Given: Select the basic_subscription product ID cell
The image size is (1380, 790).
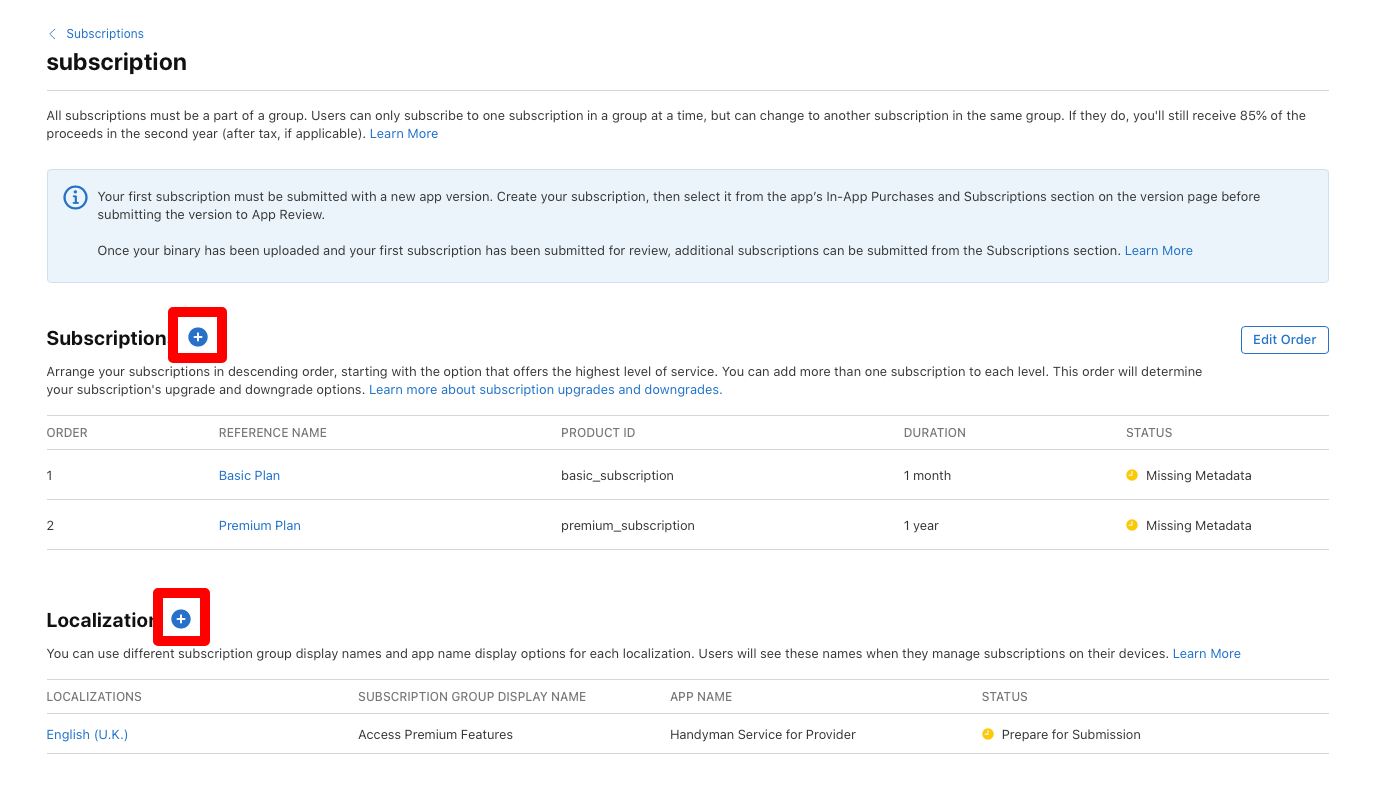Looking at the screenshot, I should [617, 475].
